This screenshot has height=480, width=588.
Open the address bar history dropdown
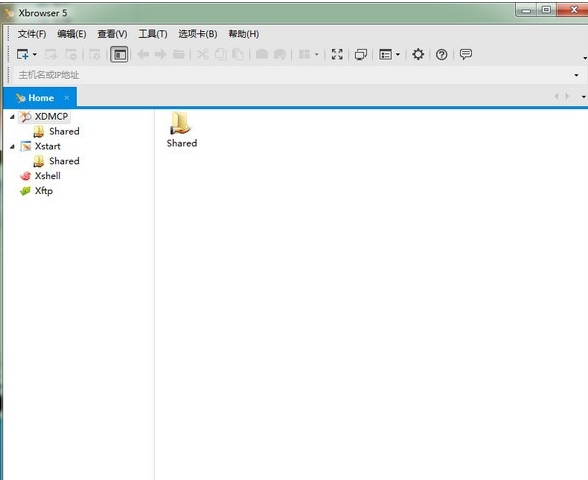click(x=576, y=75)
